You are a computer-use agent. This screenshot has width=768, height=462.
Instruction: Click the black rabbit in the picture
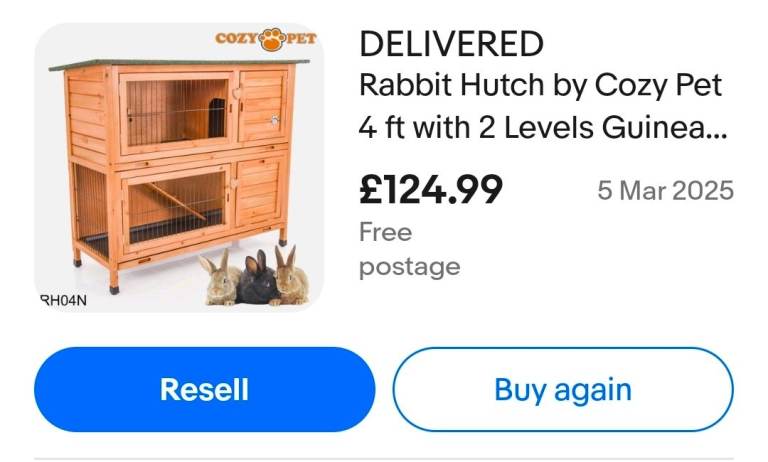[257, 280]
